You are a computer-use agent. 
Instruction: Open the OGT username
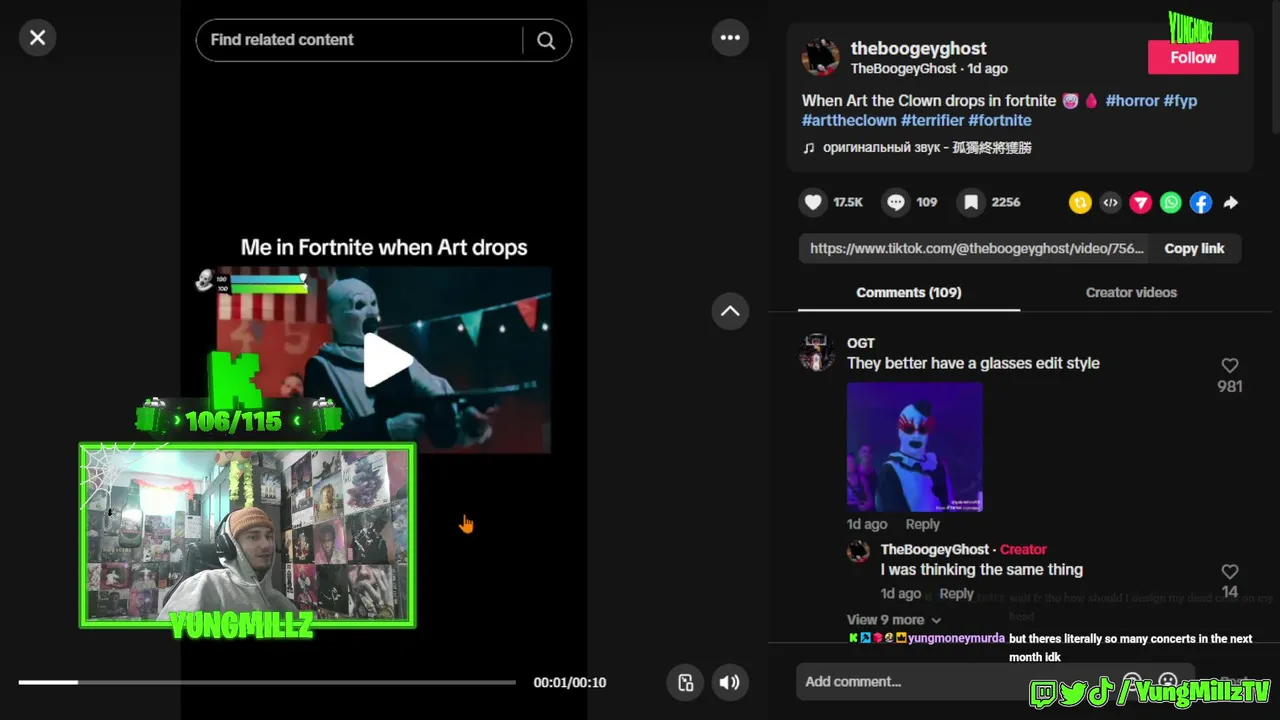pyautogui.click(x=861, y=343)
